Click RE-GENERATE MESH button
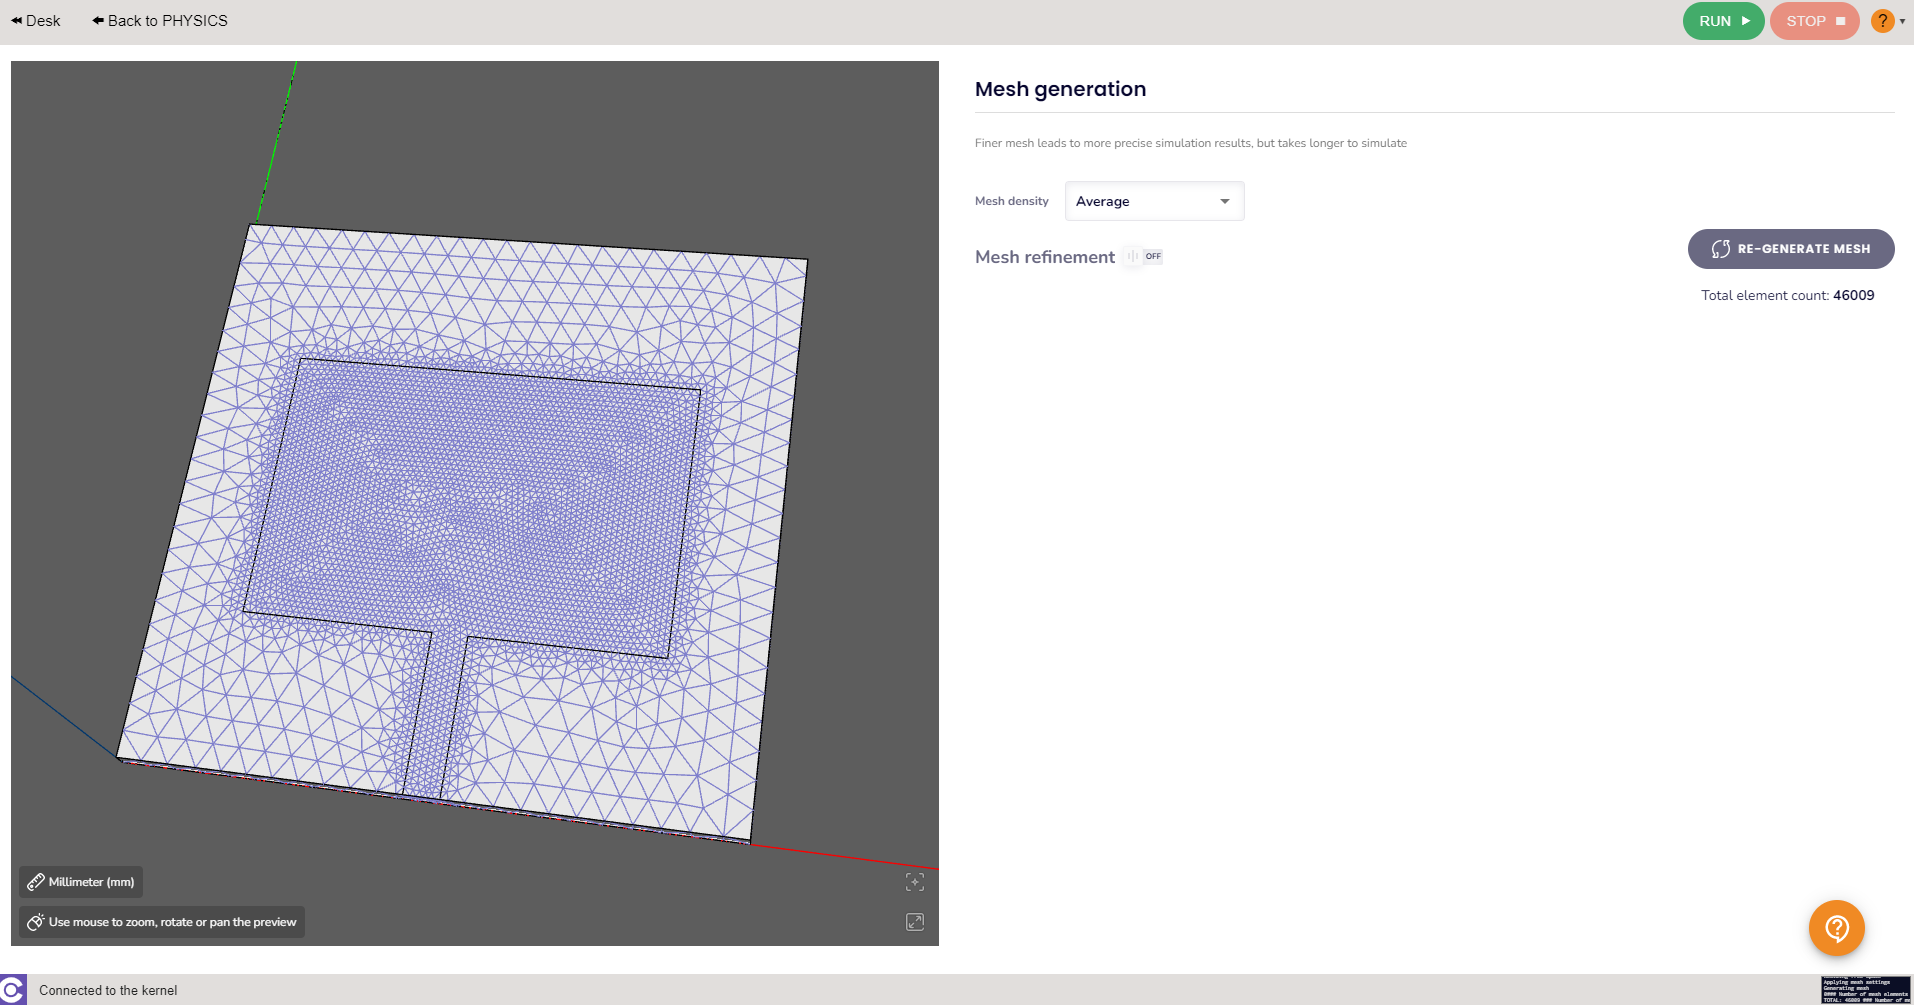The image size is (1914, 1005). 1790,249
